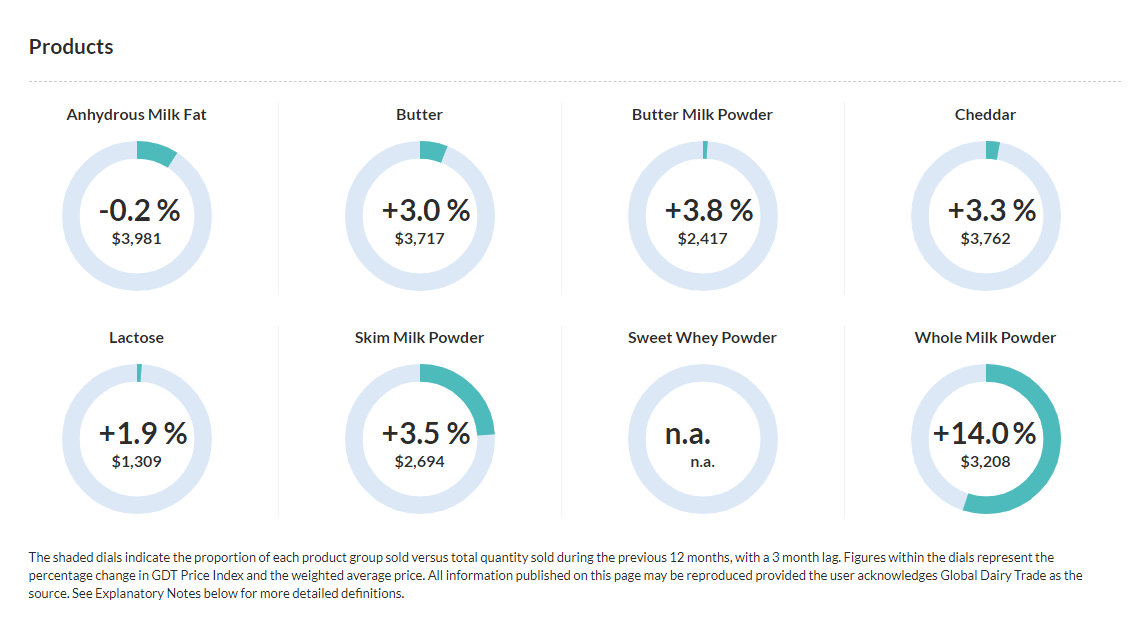Click the $1,309 Lactose average price

coord(137,462)
